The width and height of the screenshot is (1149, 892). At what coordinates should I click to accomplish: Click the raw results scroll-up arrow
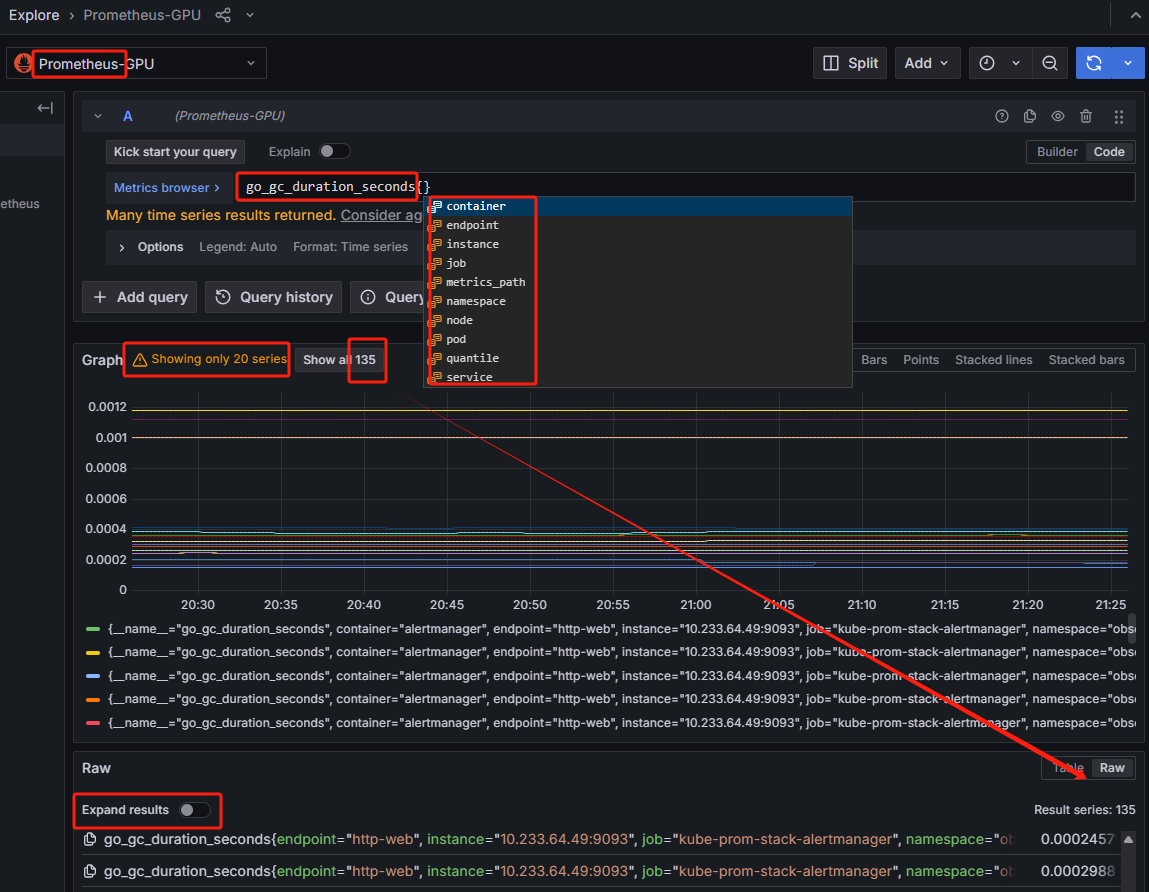click(1129, 839)
